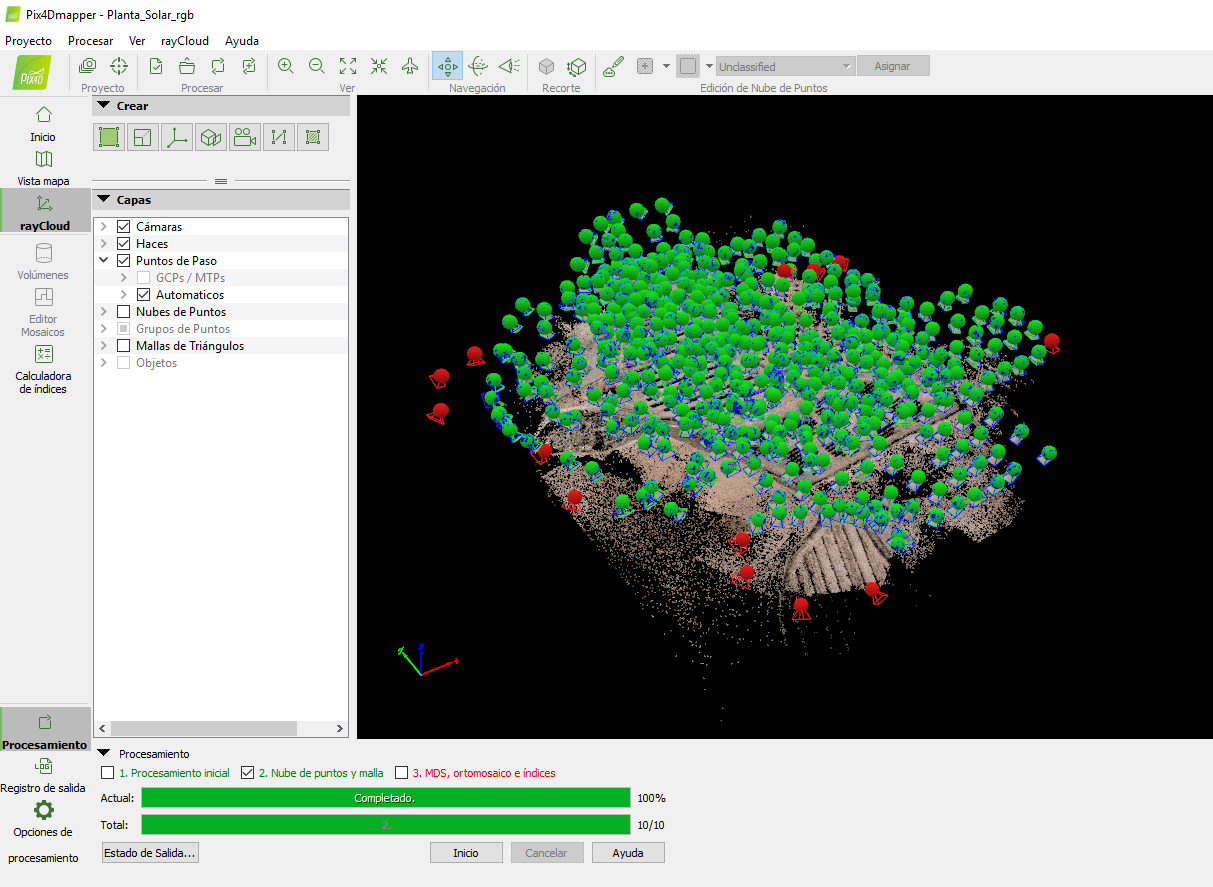Uncheck the Puntos de Paso layer checkbox

[x=124, y=261]
